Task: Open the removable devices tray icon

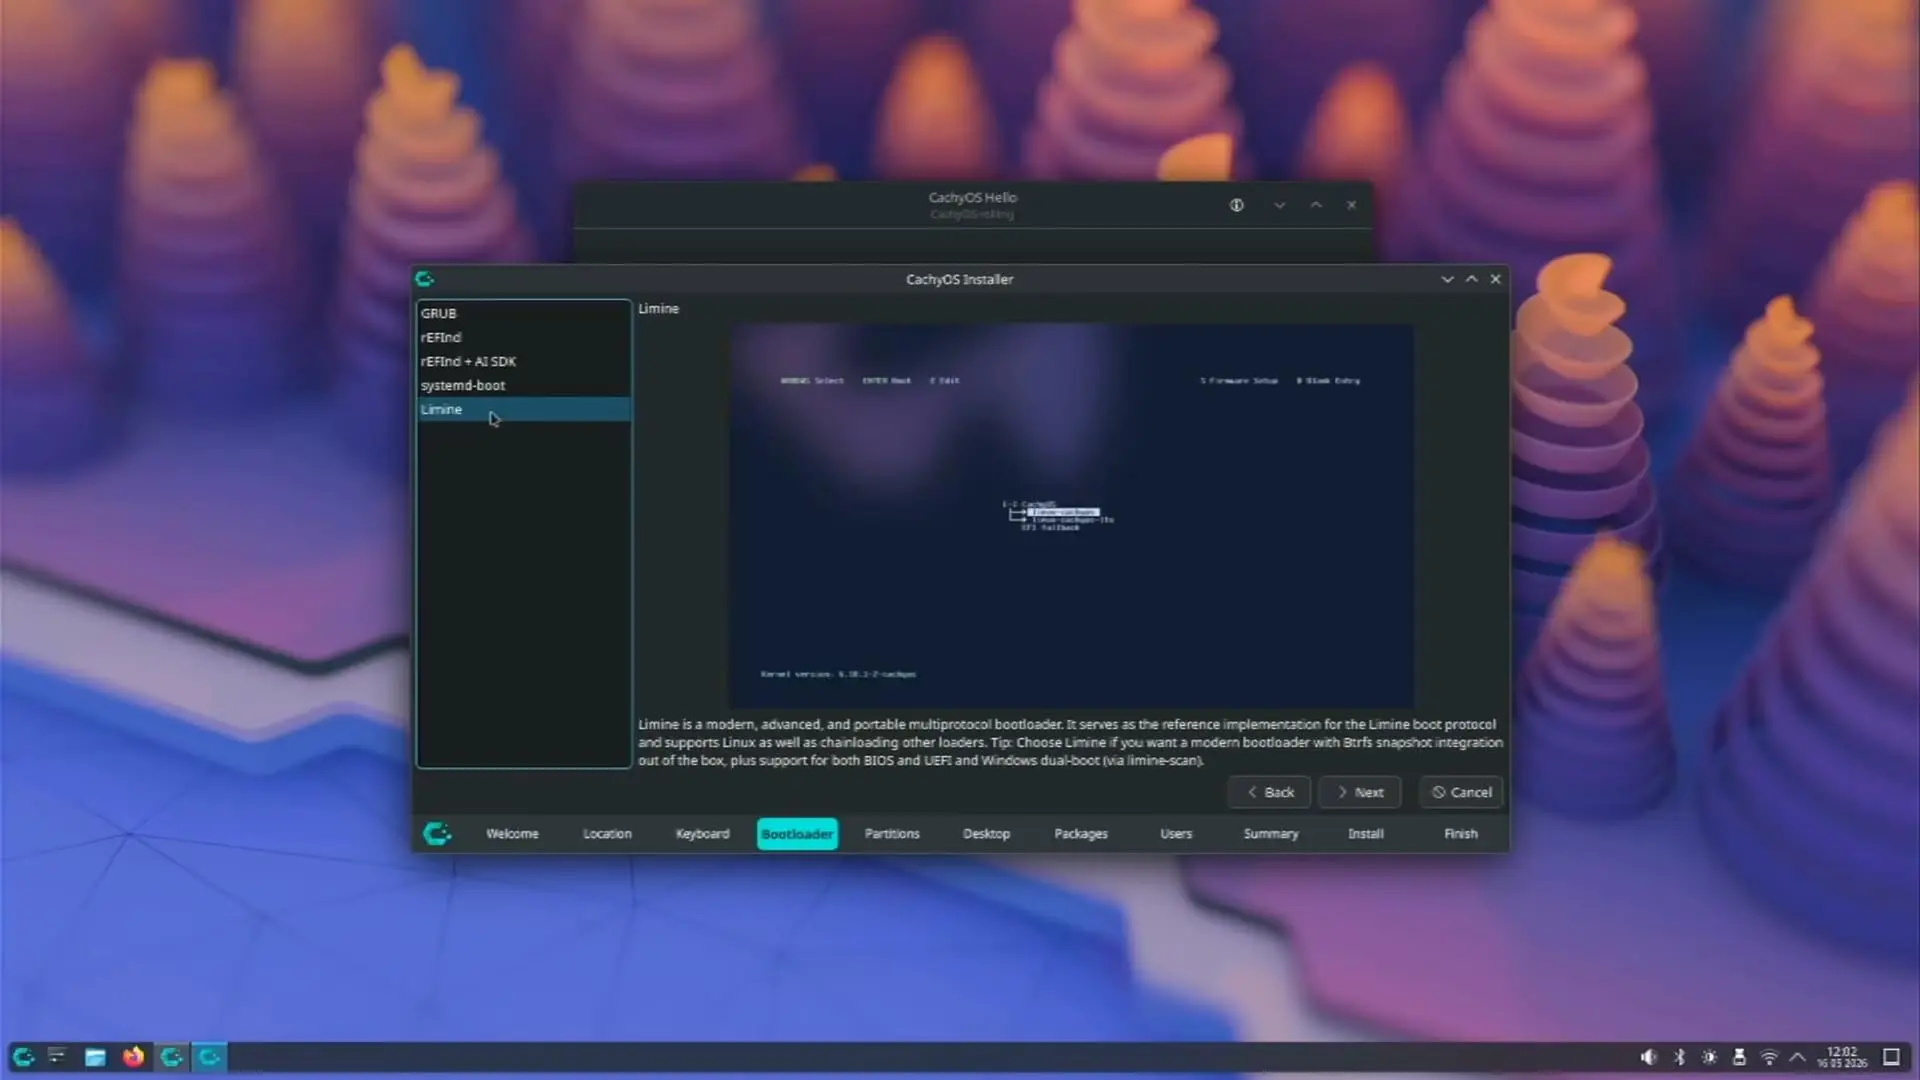Action: (x=1739, y=1057)
